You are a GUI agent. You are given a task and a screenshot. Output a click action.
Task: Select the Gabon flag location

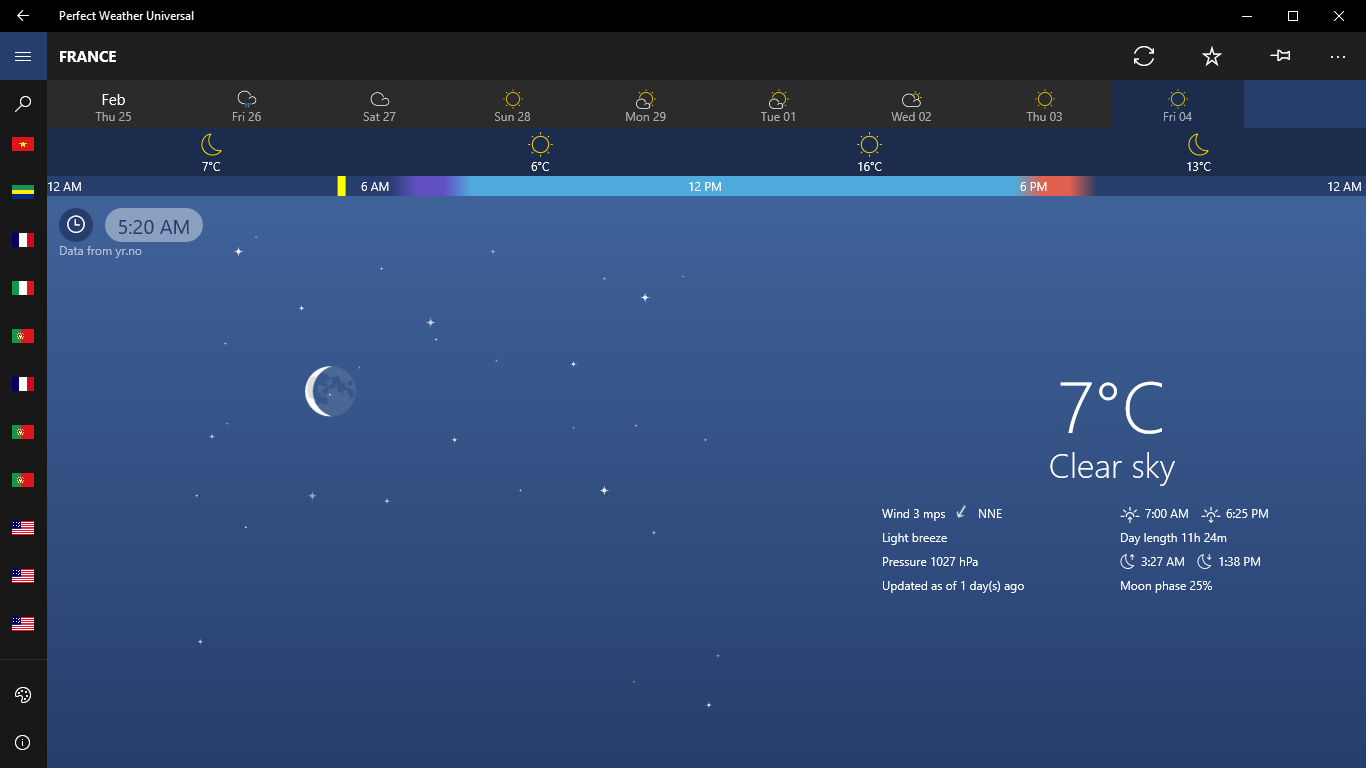coord(23,191)
